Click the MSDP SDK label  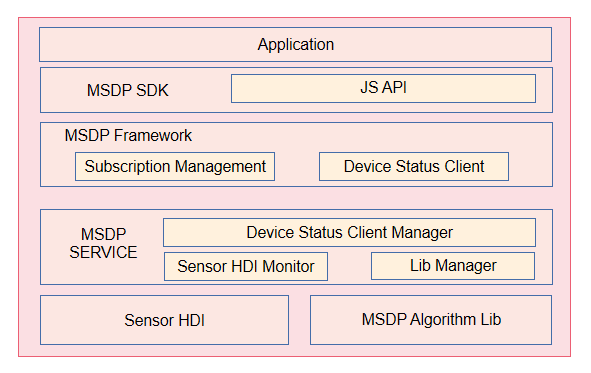tap(127, 90)
